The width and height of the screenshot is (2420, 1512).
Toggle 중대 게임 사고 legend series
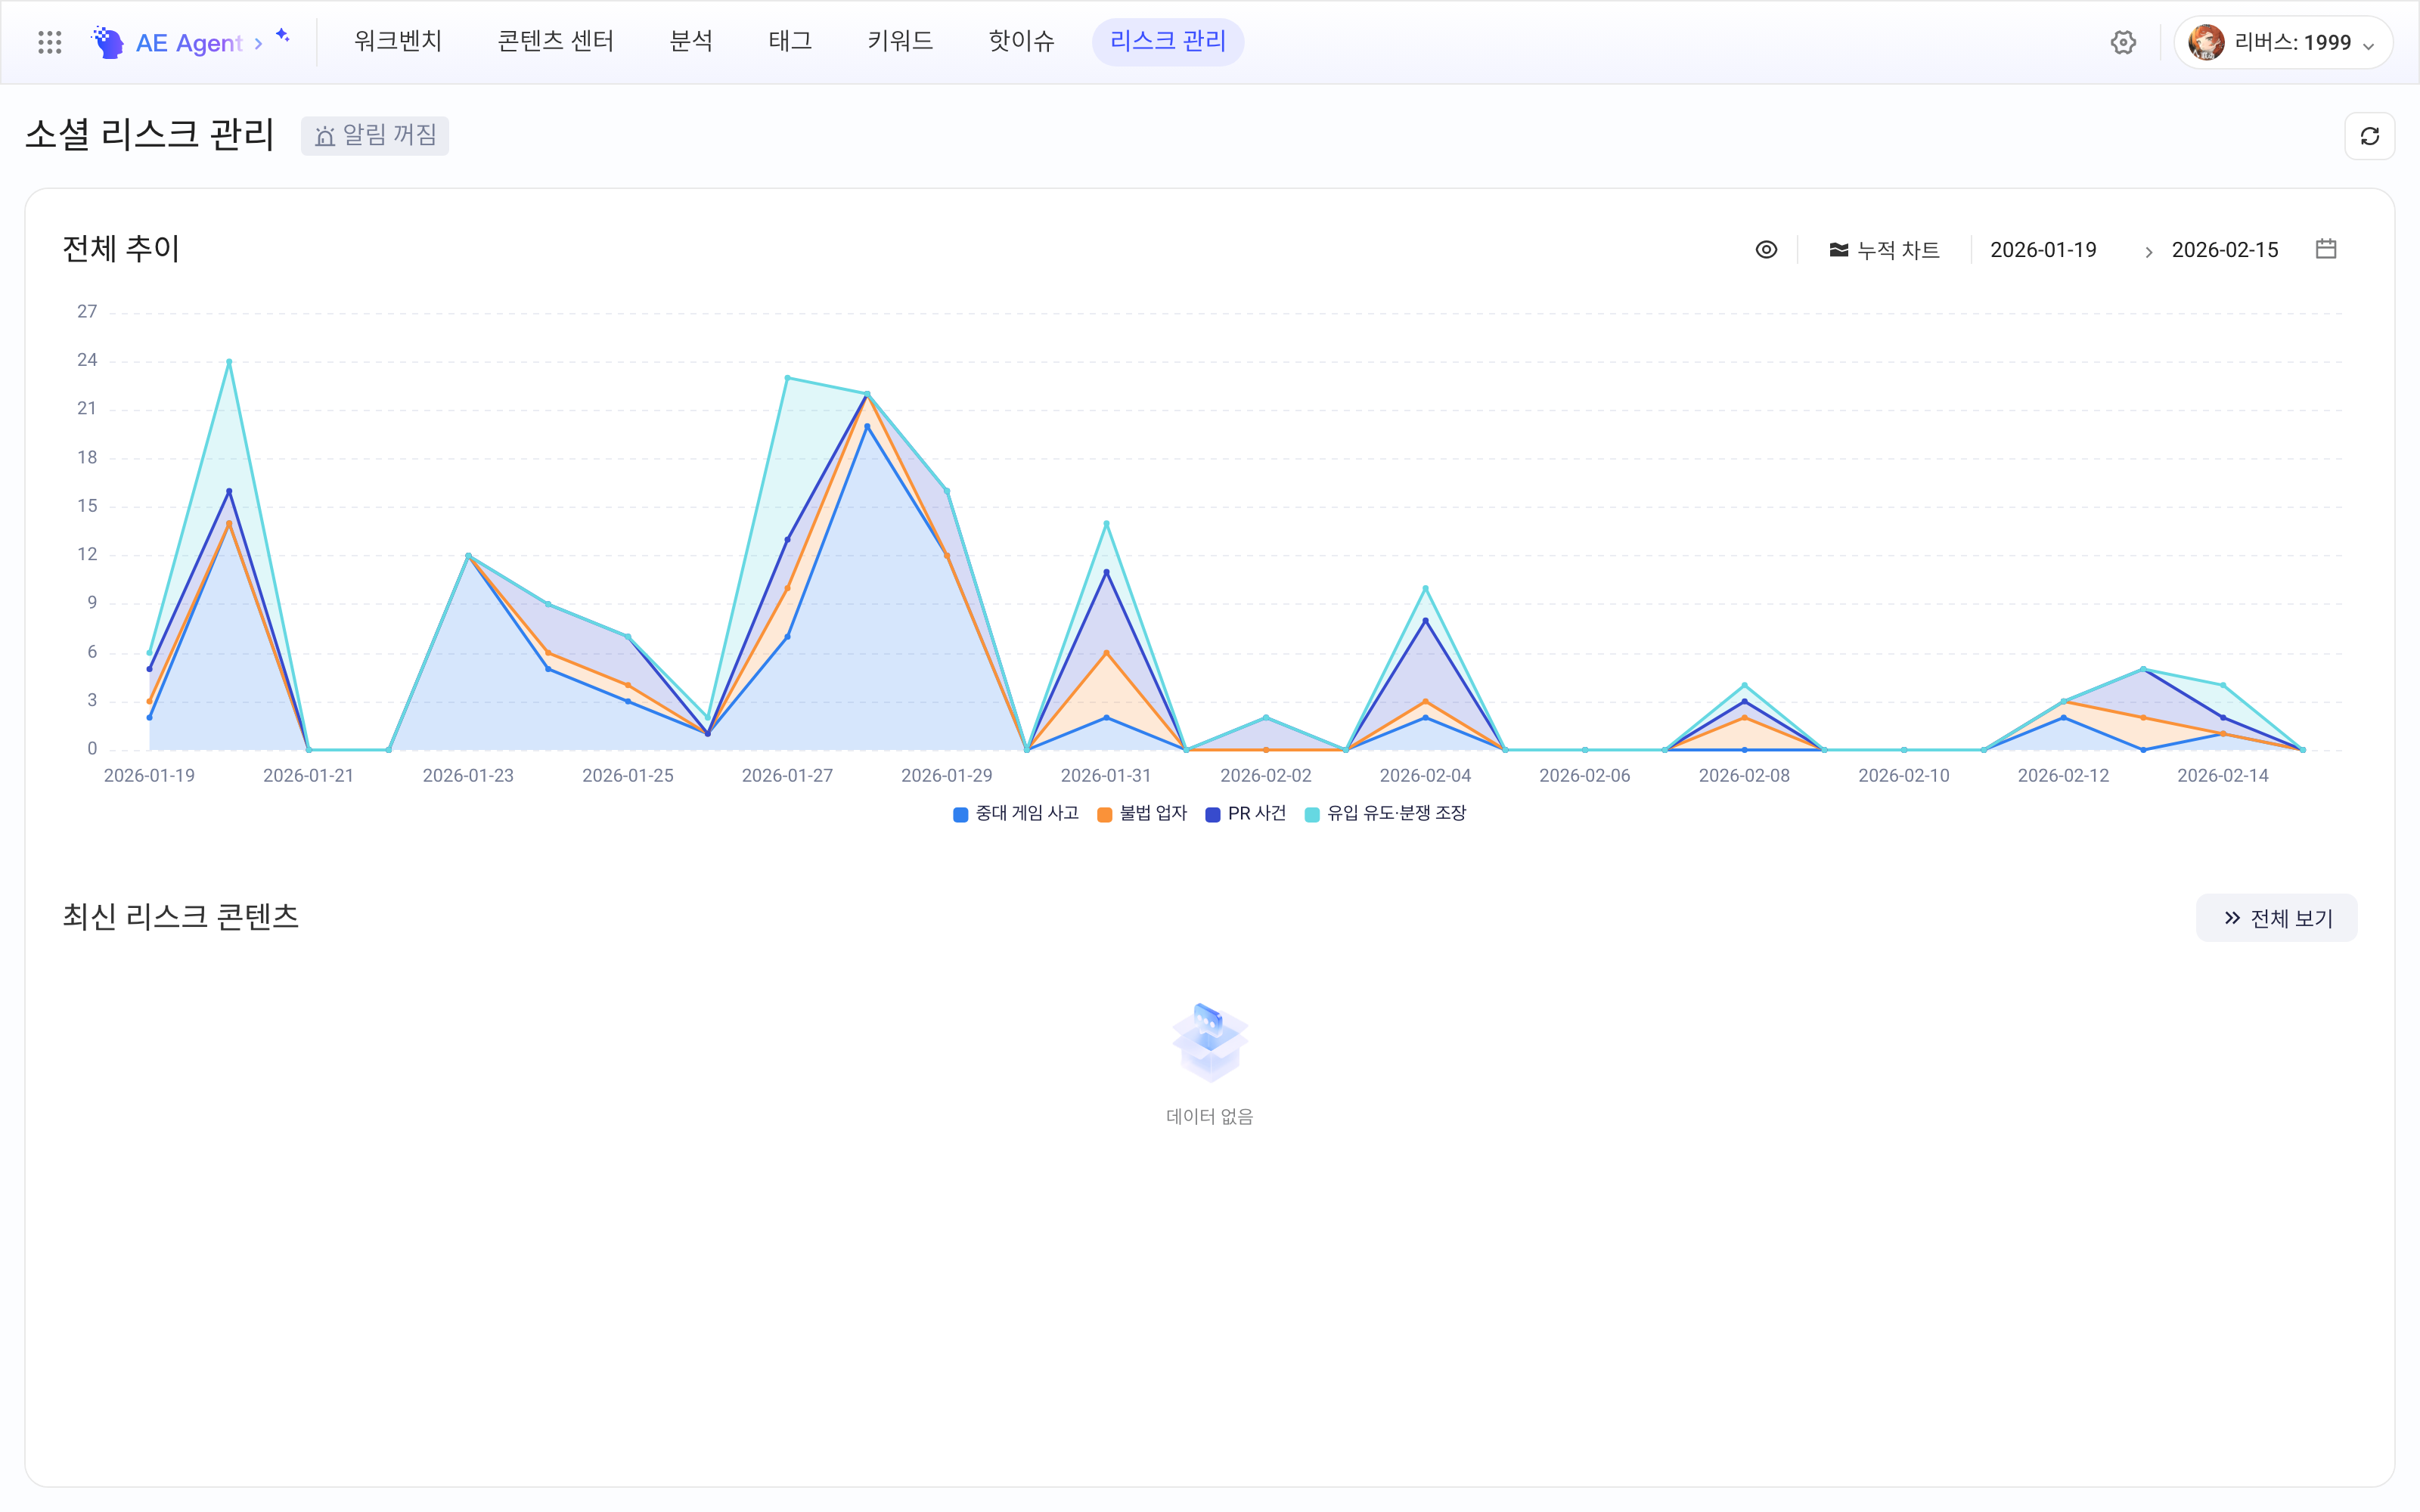(x=1016, y=814)
